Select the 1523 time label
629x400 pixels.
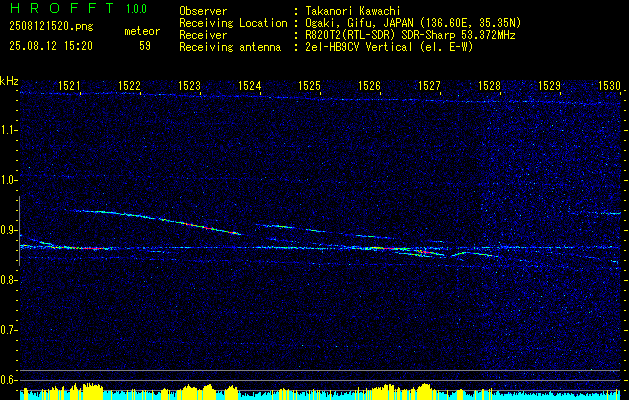pyautogui.click(x=189, y=85)
